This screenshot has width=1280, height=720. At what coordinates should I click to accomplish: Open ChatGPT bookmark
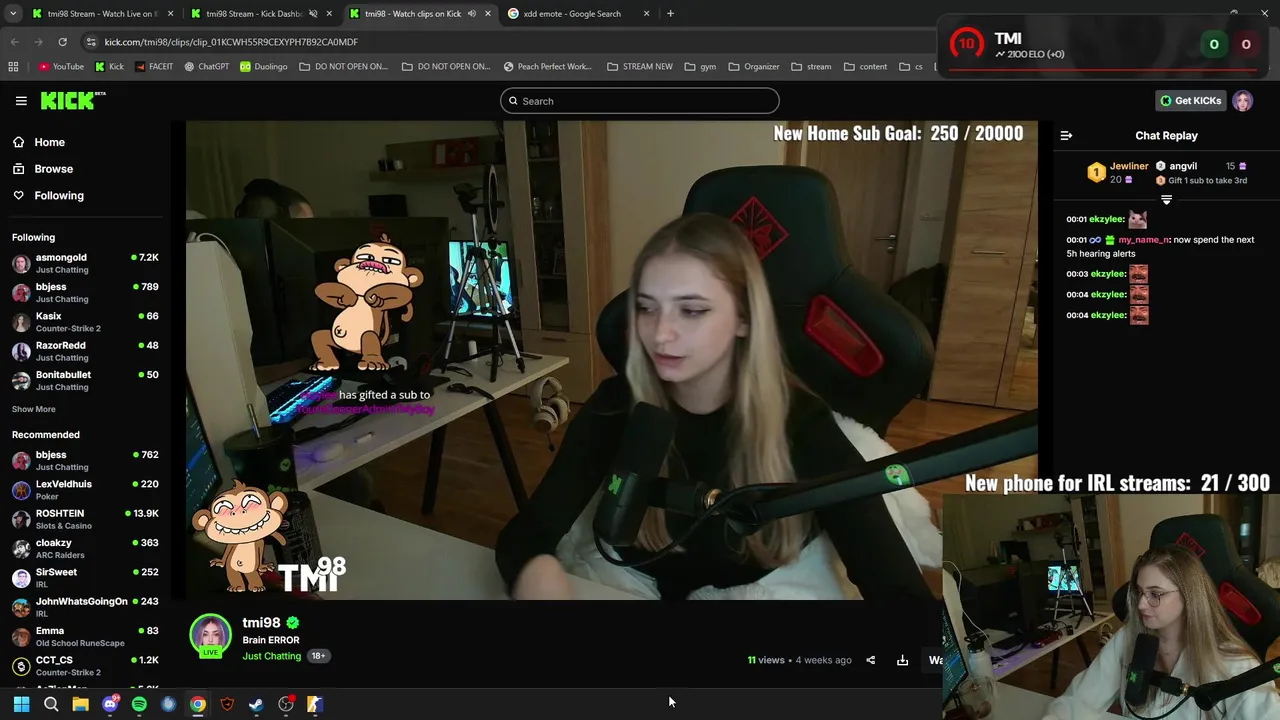click(x=206, y=67)
